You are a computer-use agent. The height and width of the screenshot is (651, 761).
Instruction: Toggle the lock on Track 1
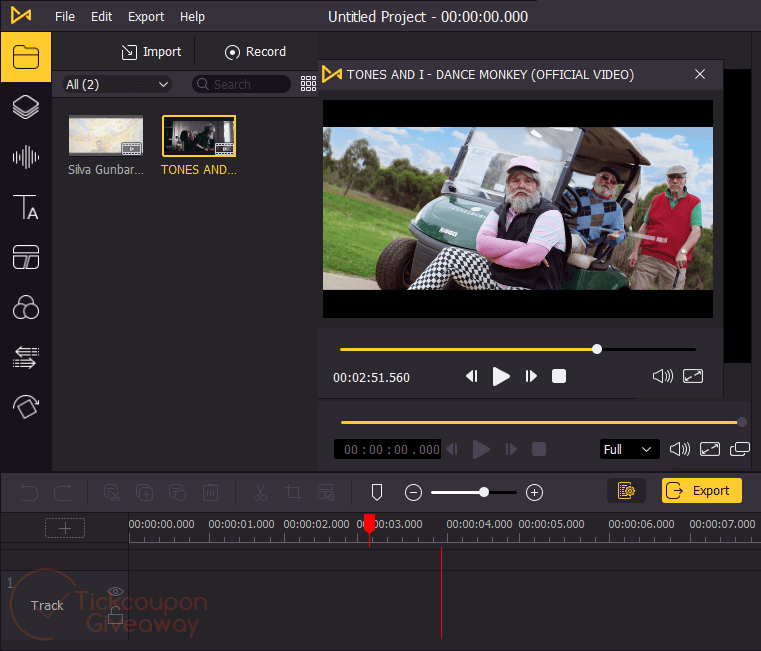[115, 617]
